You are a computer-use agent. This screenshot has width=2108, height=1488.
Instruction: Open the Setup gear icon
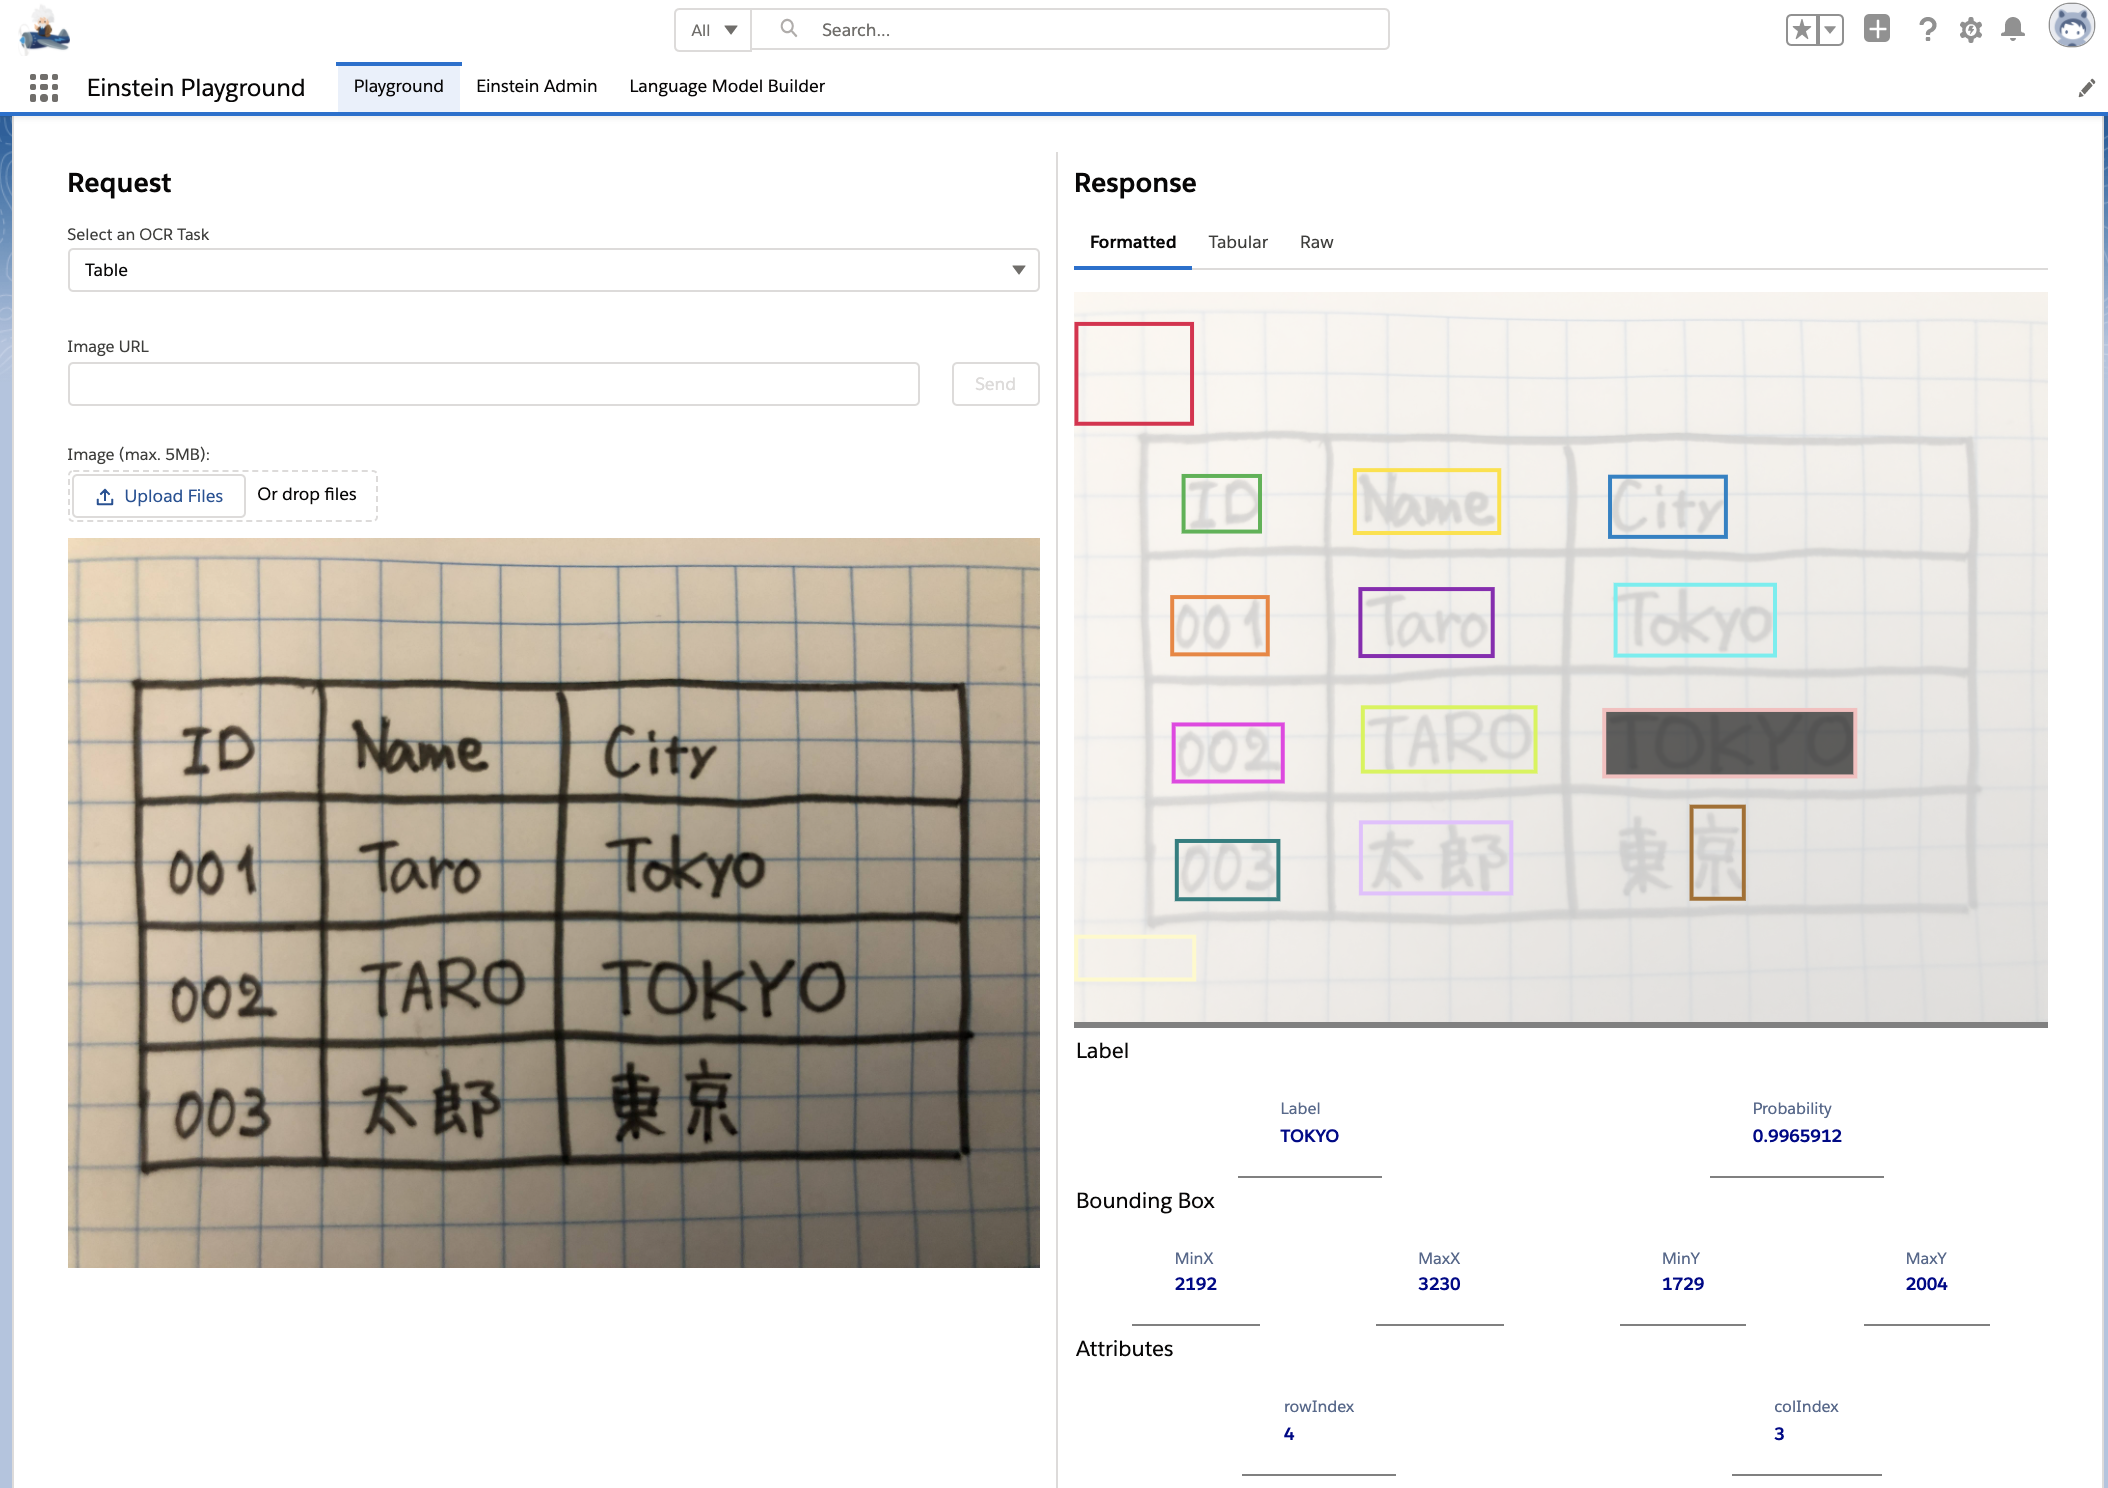point(1970,30)
